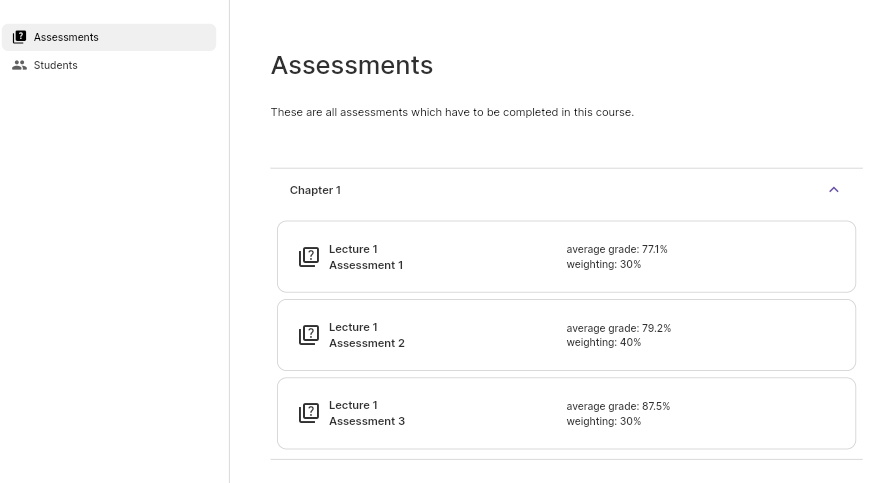881x483 pixels.
Task: Click the Students people icon
Action: pos(19,65)
